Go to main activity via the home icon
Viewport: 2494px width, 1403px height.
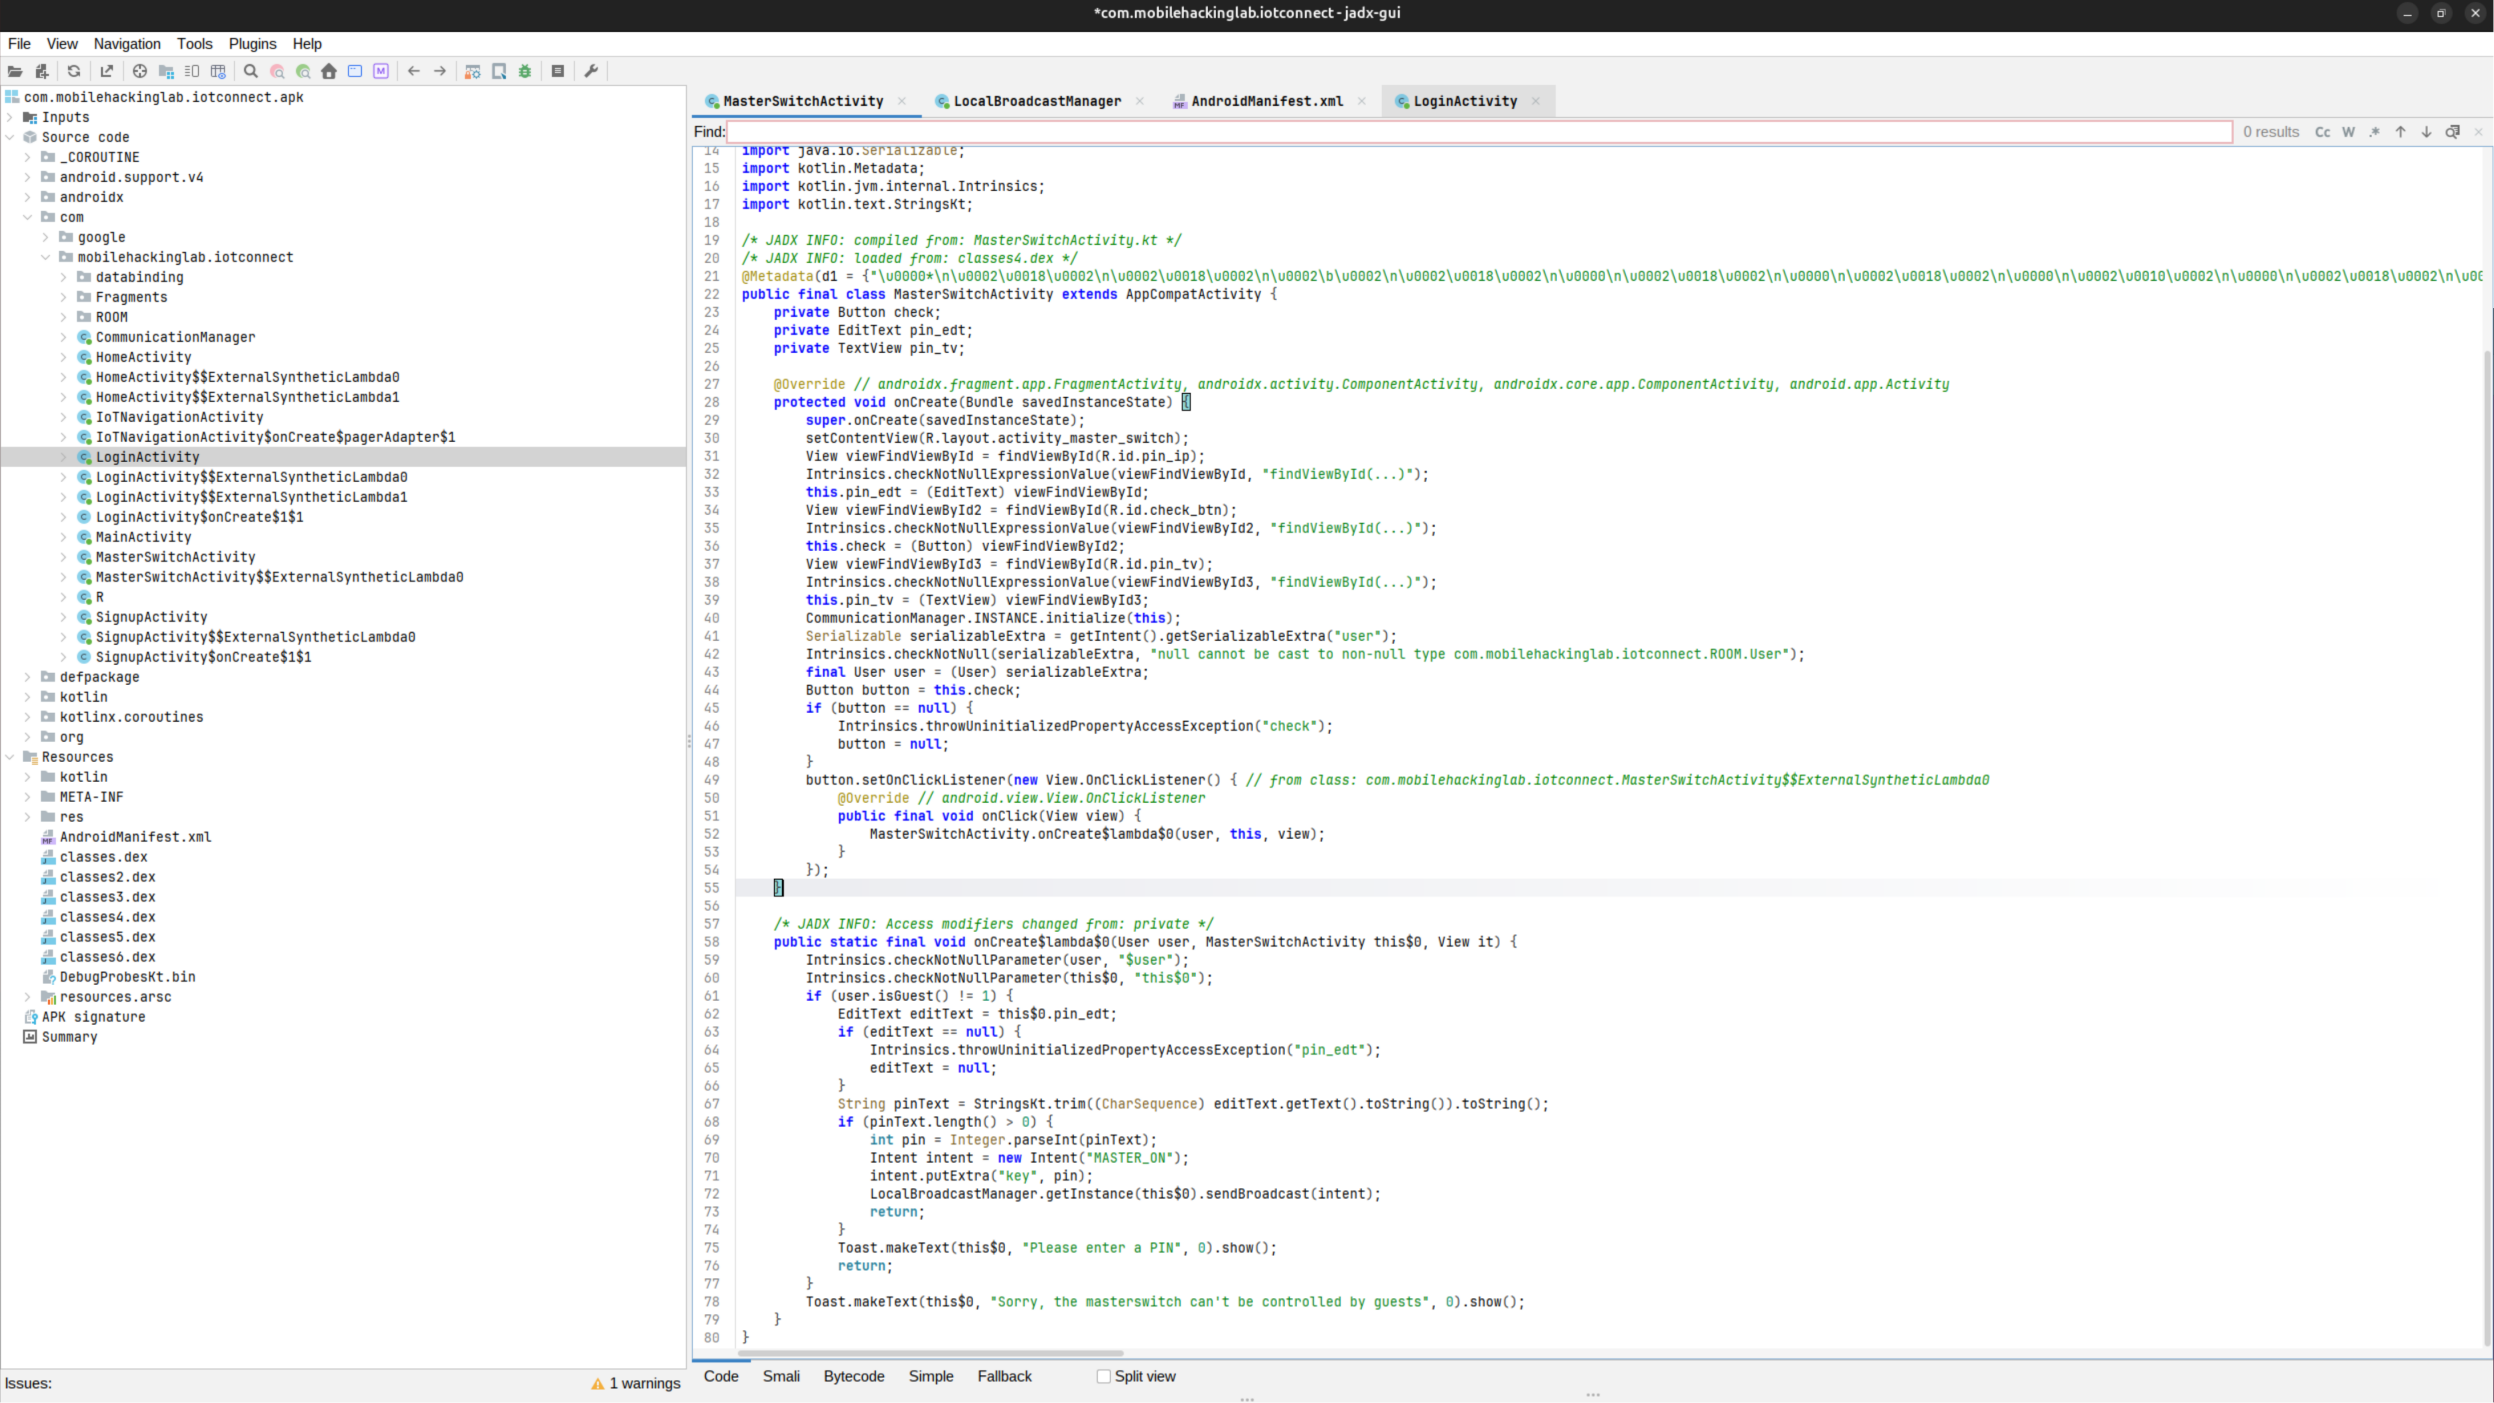(x=329, y=71)
